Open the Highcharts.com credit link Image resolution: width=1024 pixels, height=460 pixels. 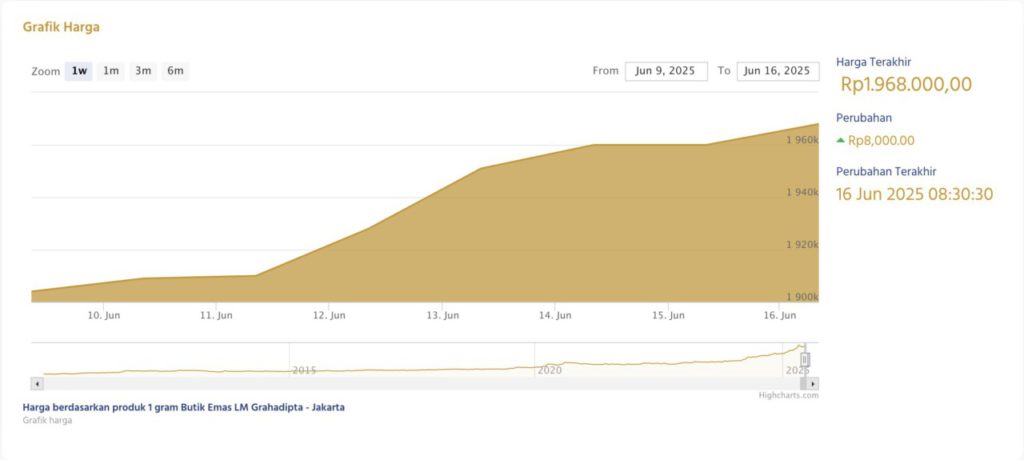[x=788, y=395]
